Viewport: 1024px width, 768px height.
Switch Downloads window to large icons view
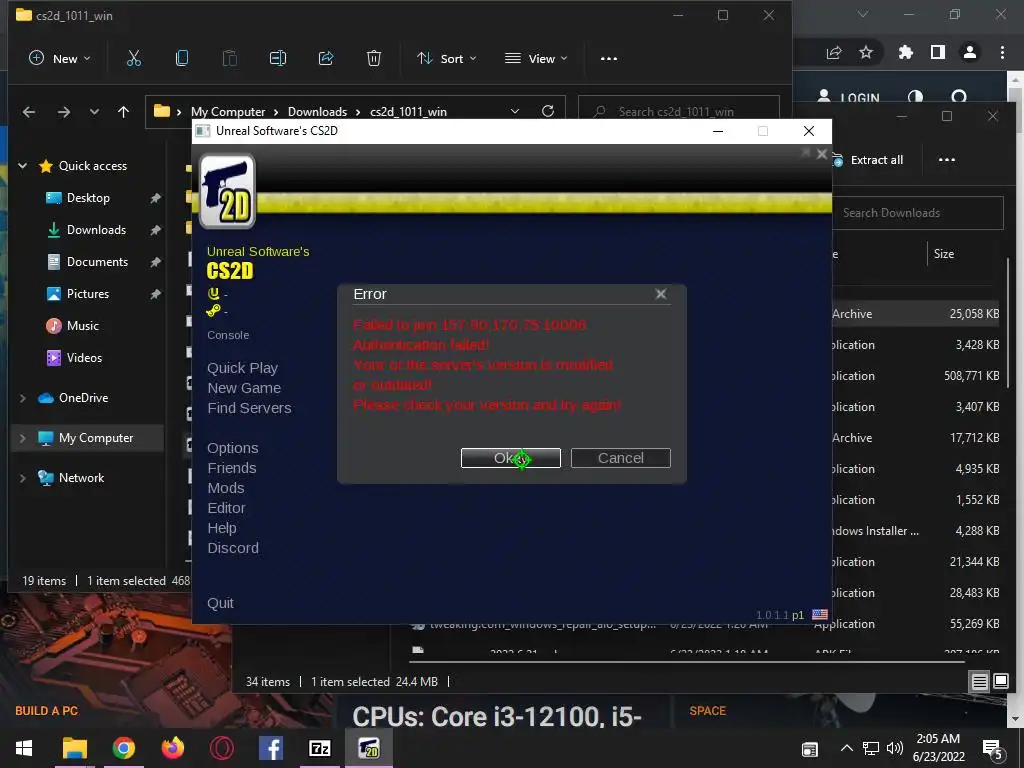pyautogui.click(x=1000, y=682)
